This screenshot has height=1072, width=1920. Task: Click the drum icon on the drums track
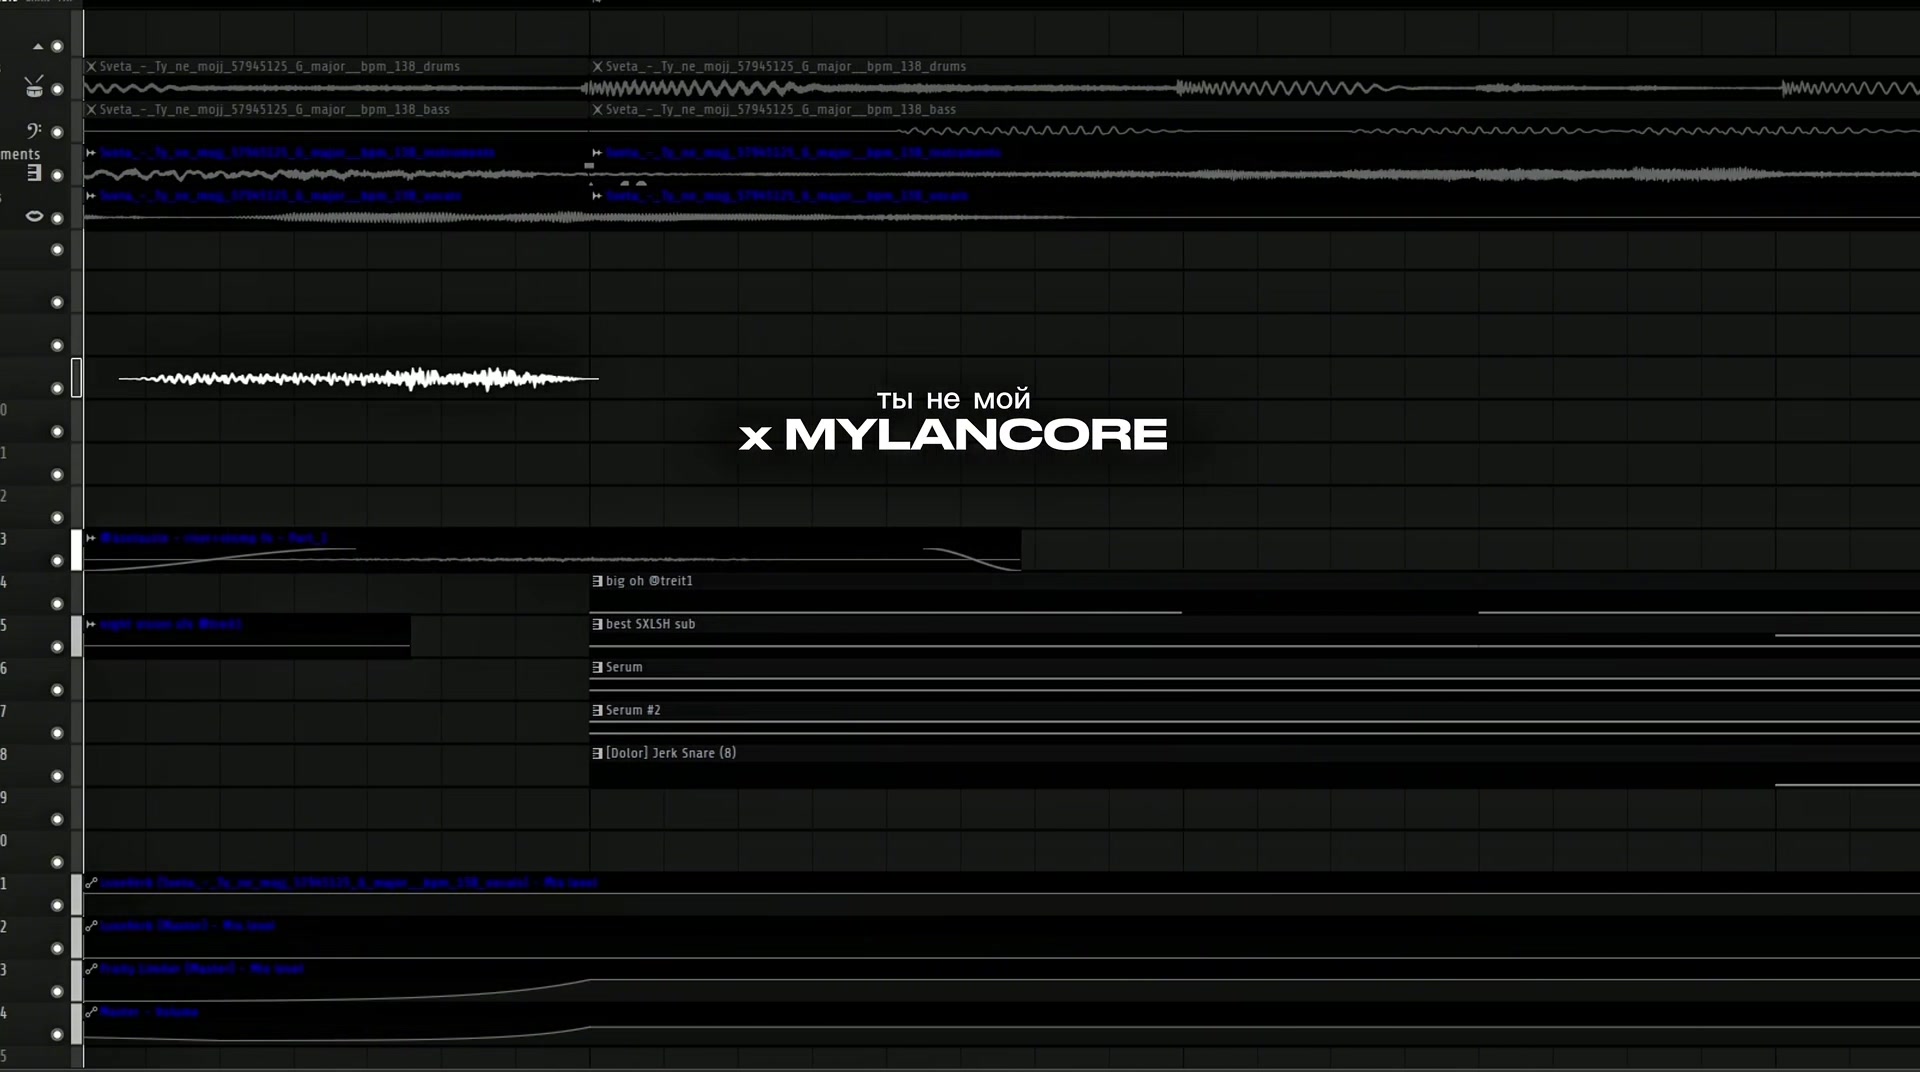34,87
